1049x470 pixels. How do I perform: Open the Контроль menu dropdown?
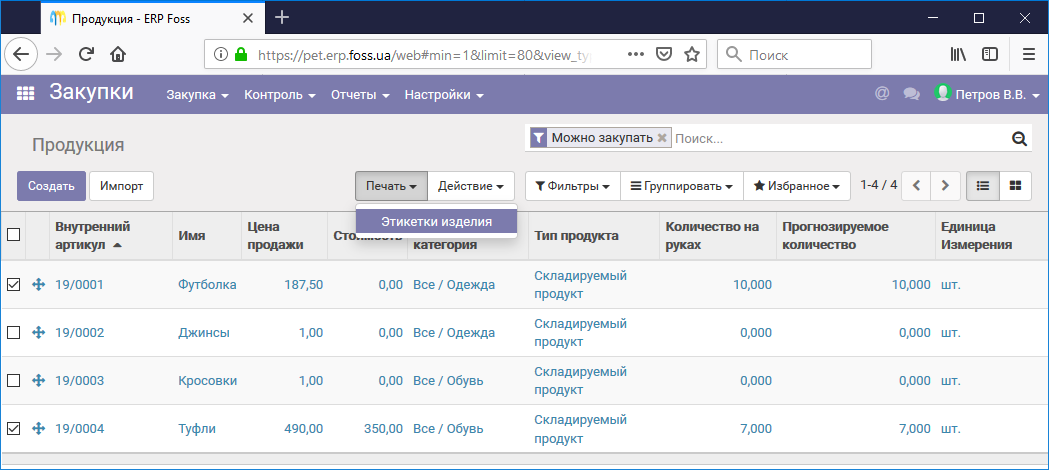pos(280,95)
